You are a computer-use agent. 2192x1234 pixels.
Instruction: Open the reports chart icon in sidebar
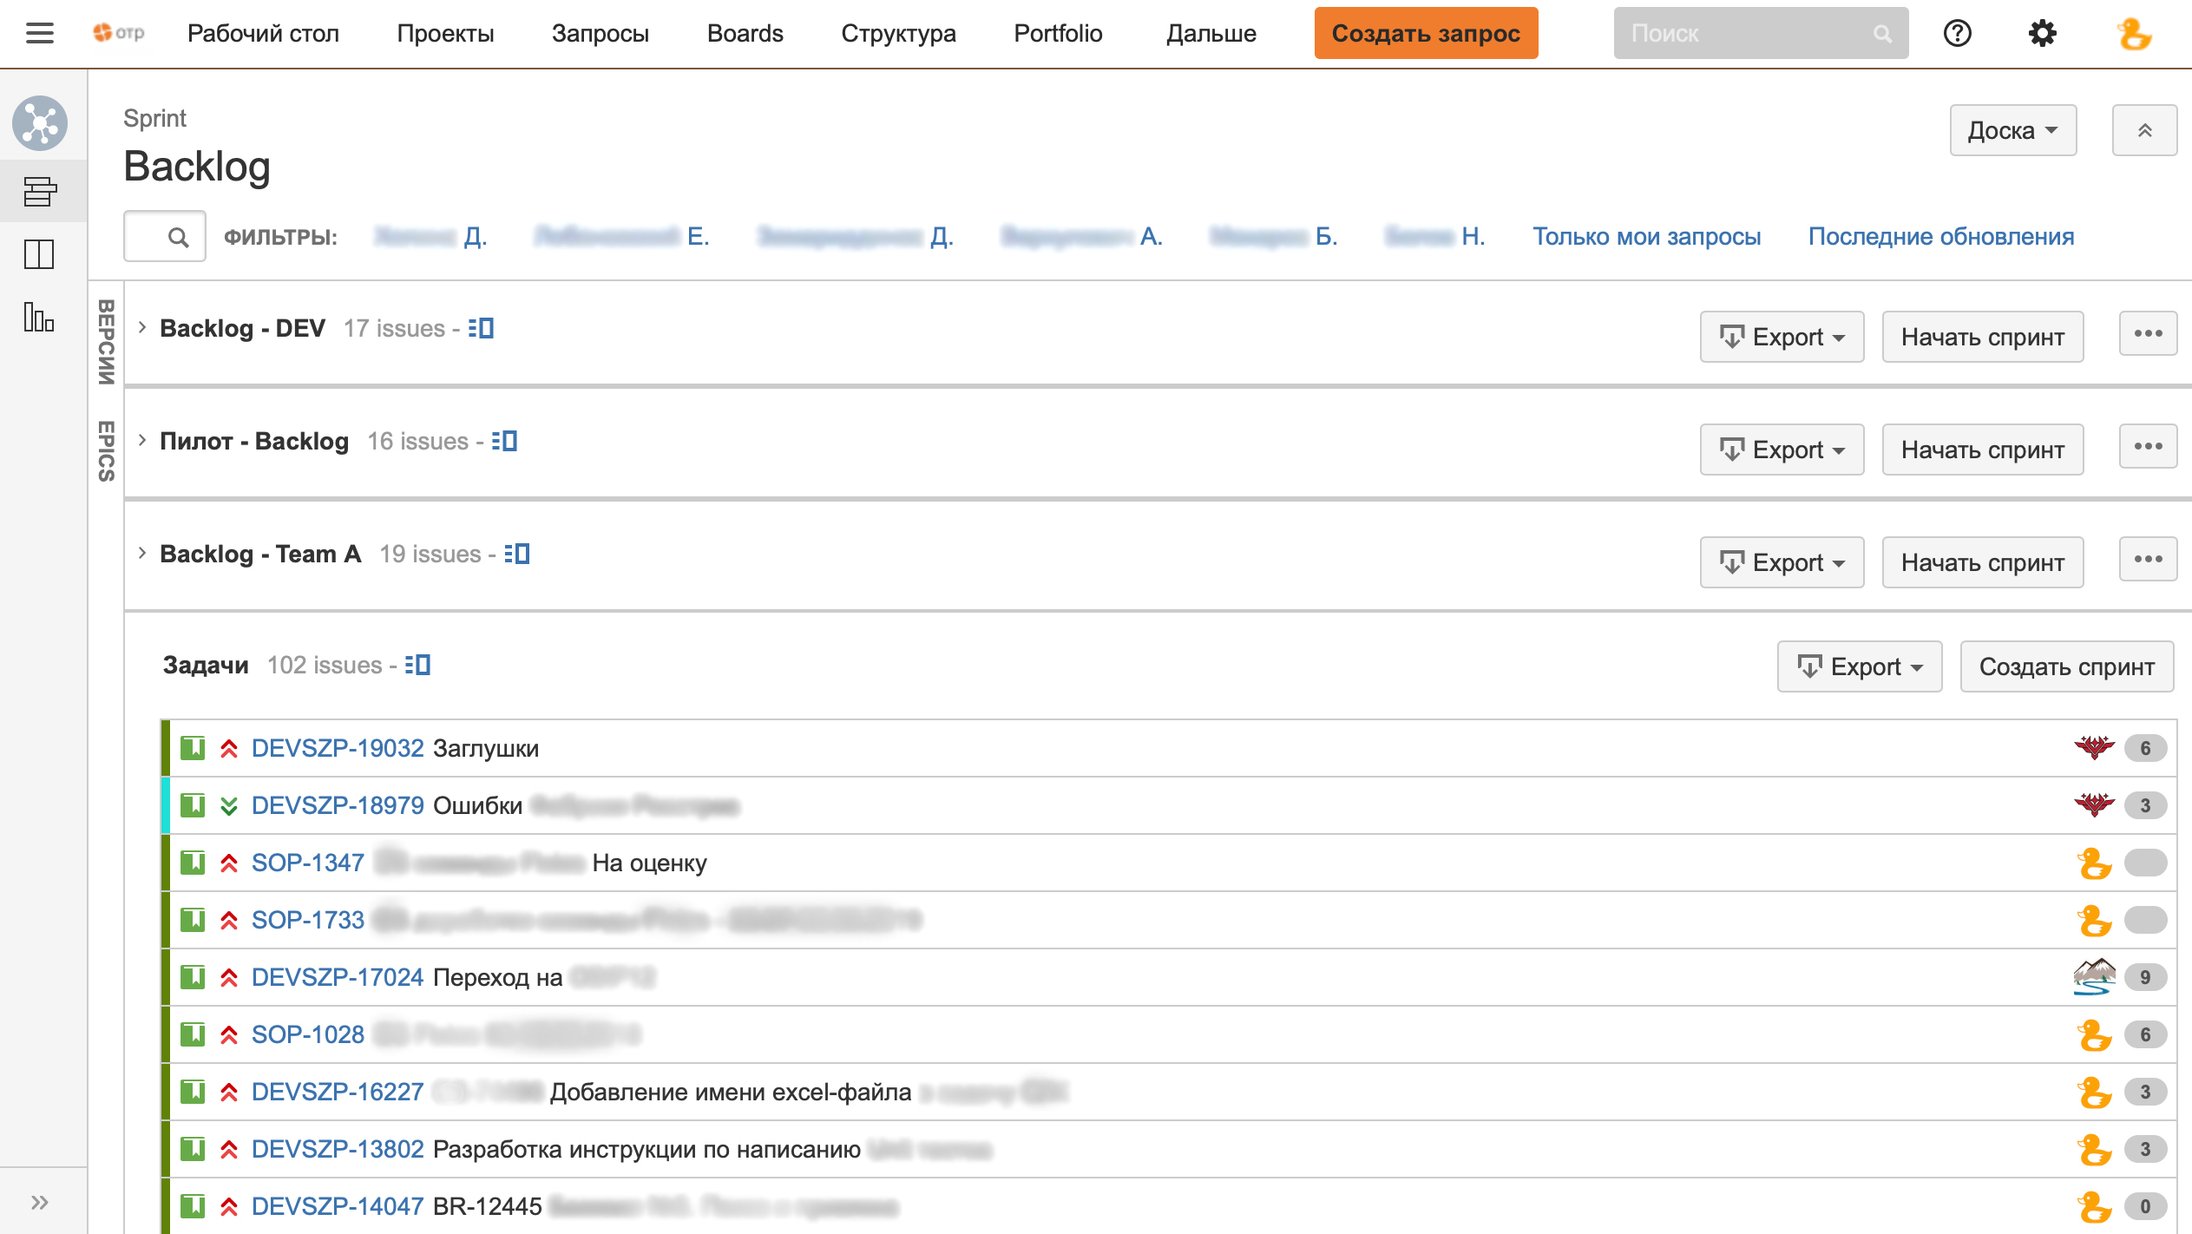click(39, 317)
